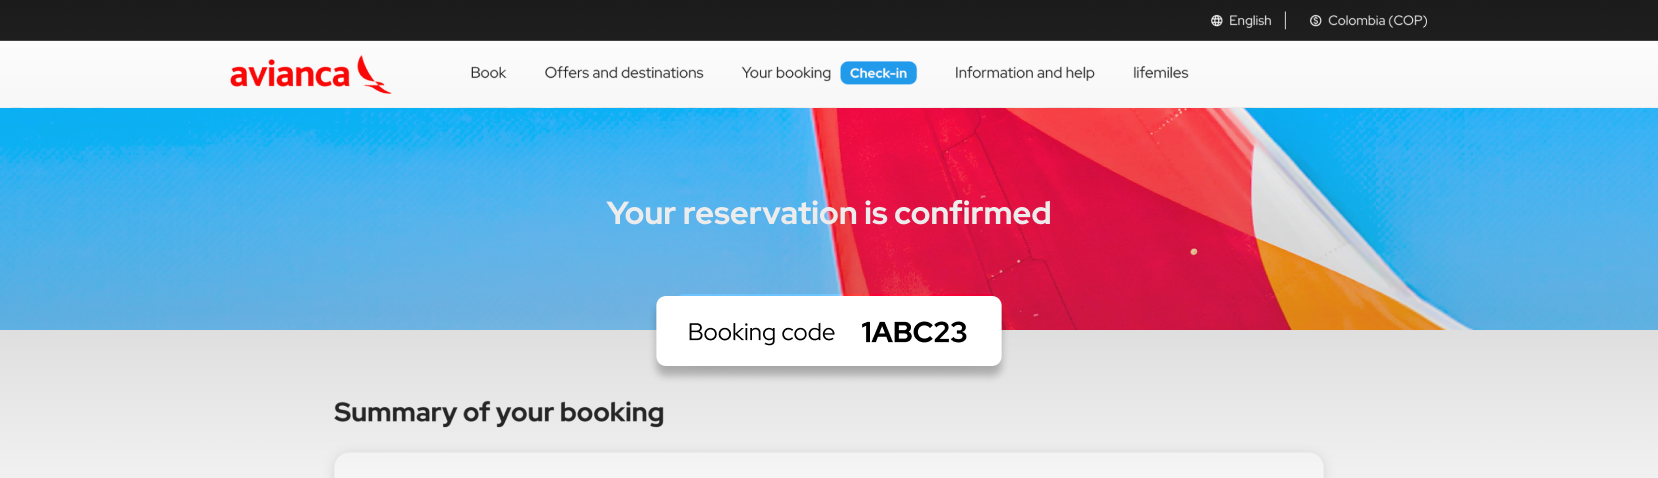Select the booking code 1ABC23
This screenshot has width=1658, height=478.
click(x=914, y=332)
